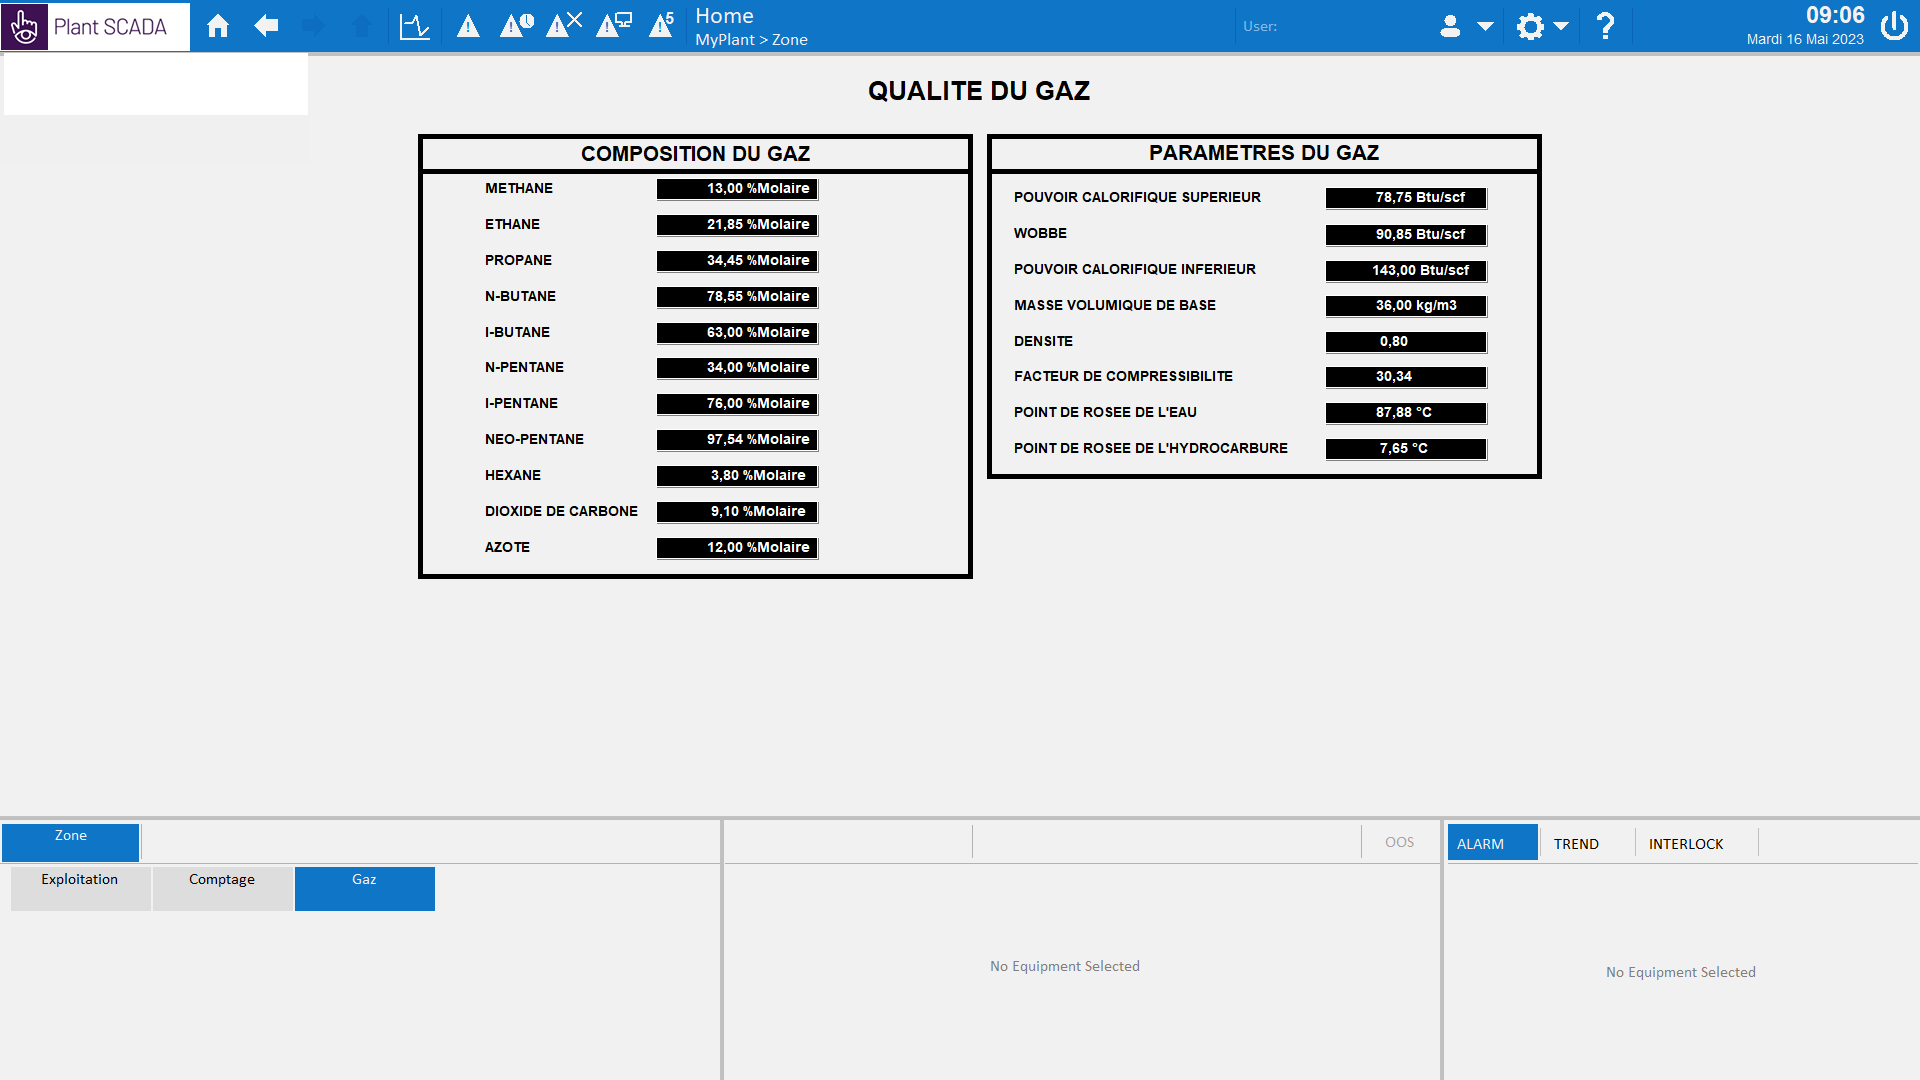Click the Comptage button
This screenshot has height=1080, width=1920.
click(222, 888)
